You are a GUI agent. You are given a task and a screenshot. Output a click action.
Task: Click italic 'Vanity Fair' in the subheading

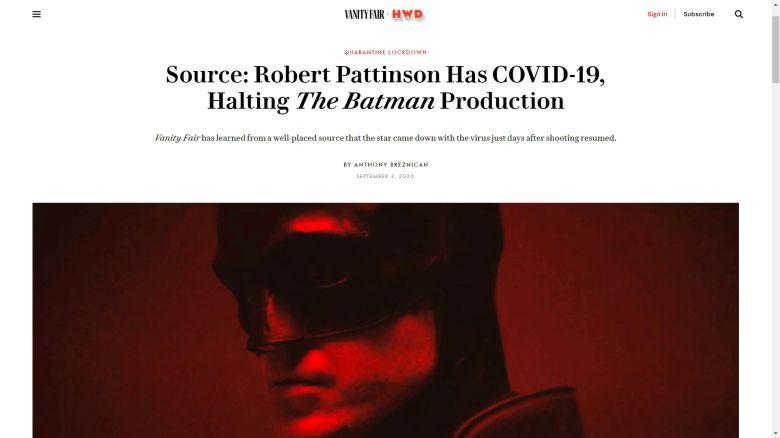tap(177, 138)
